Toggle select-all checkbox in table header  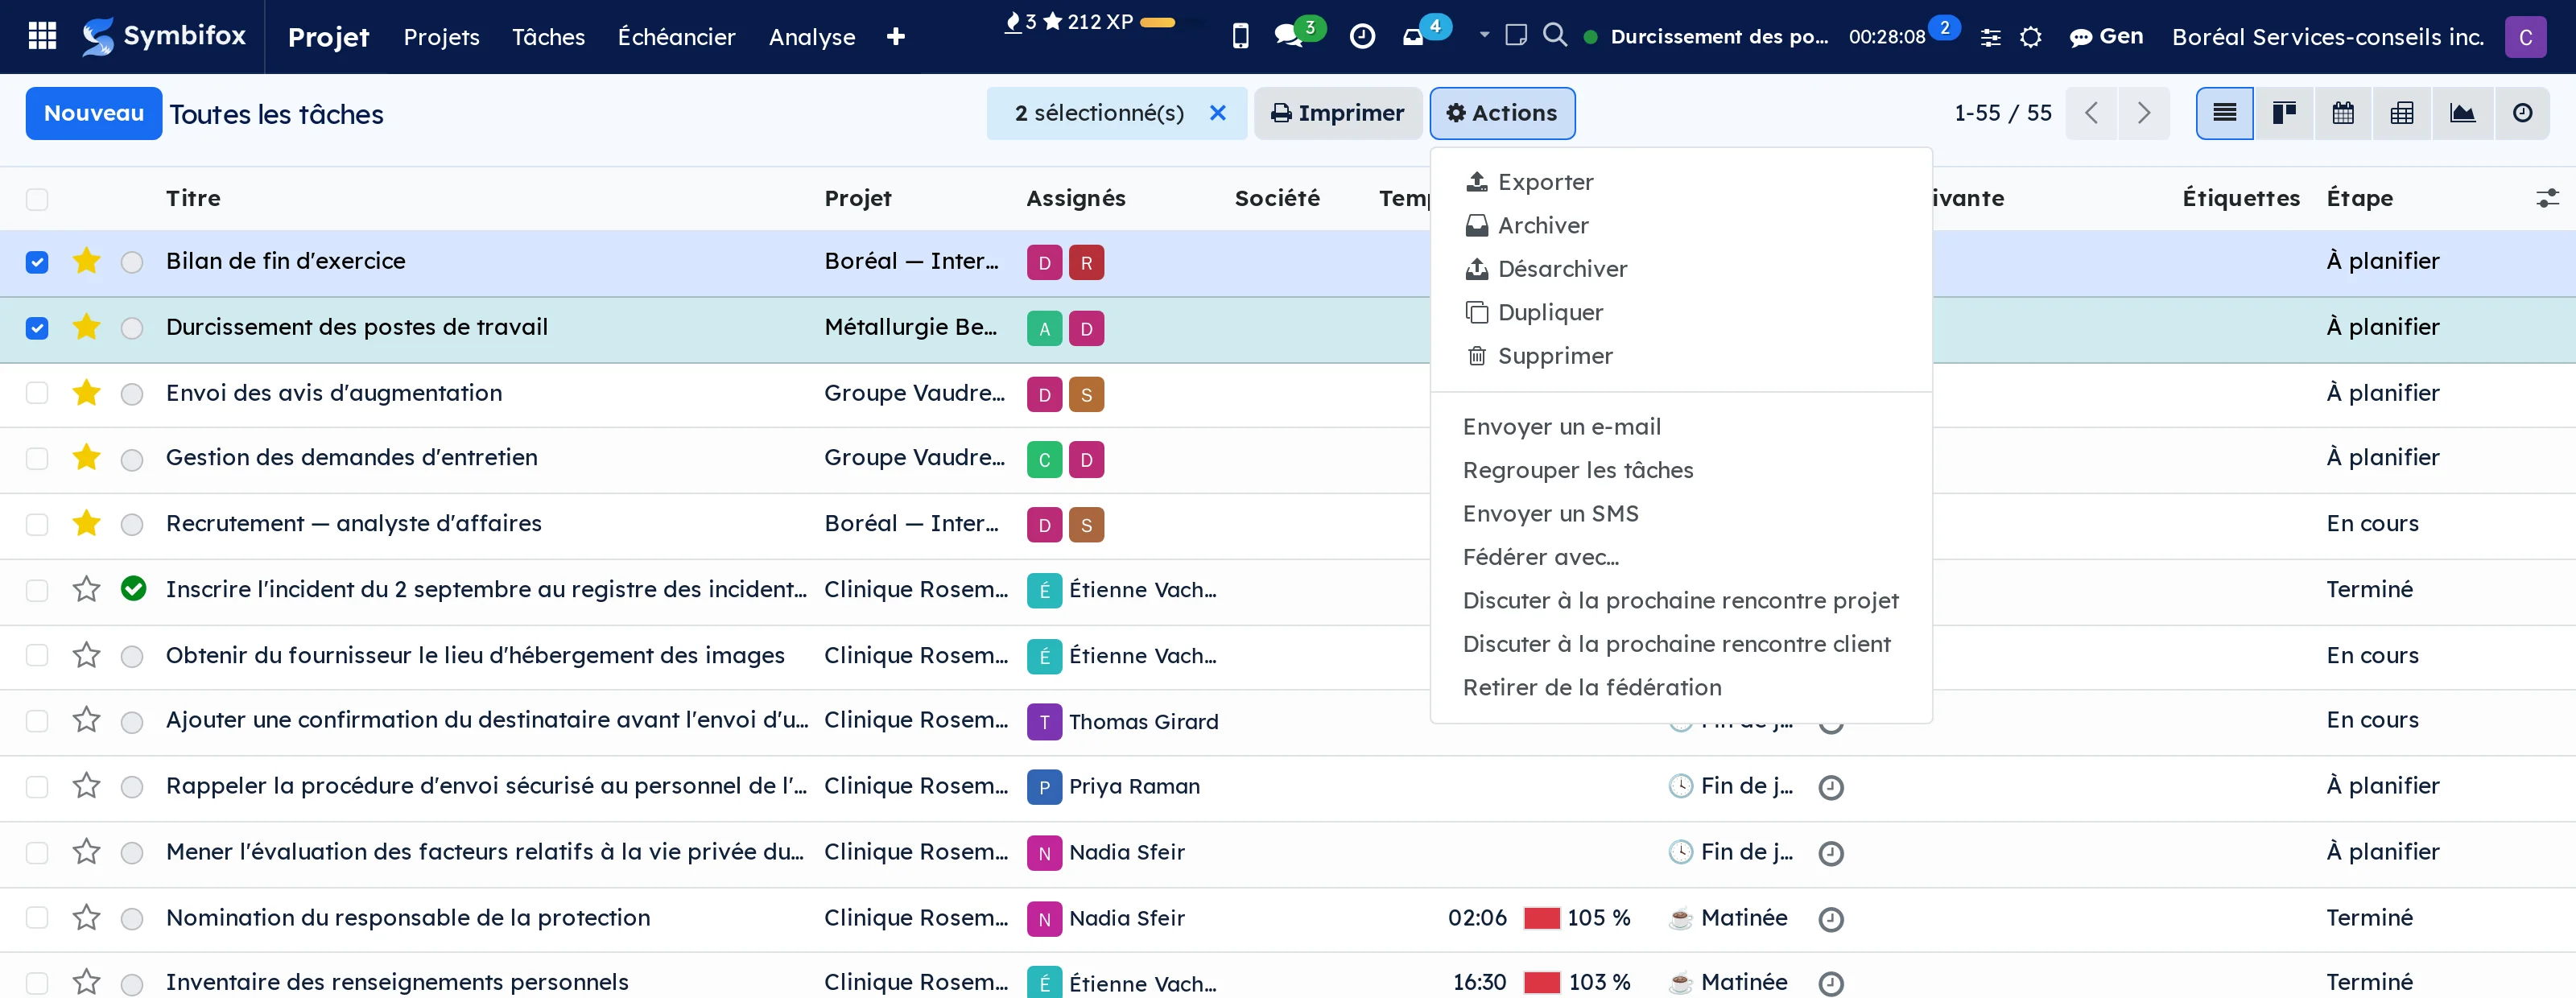coord(37,199)
